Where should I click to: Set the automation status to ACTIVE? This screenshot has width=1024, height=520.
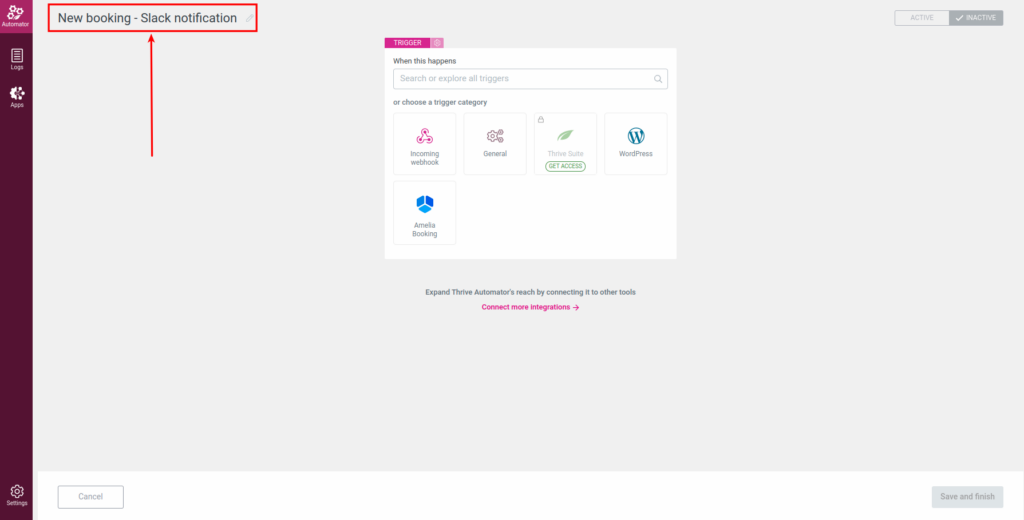pos(921,18)
